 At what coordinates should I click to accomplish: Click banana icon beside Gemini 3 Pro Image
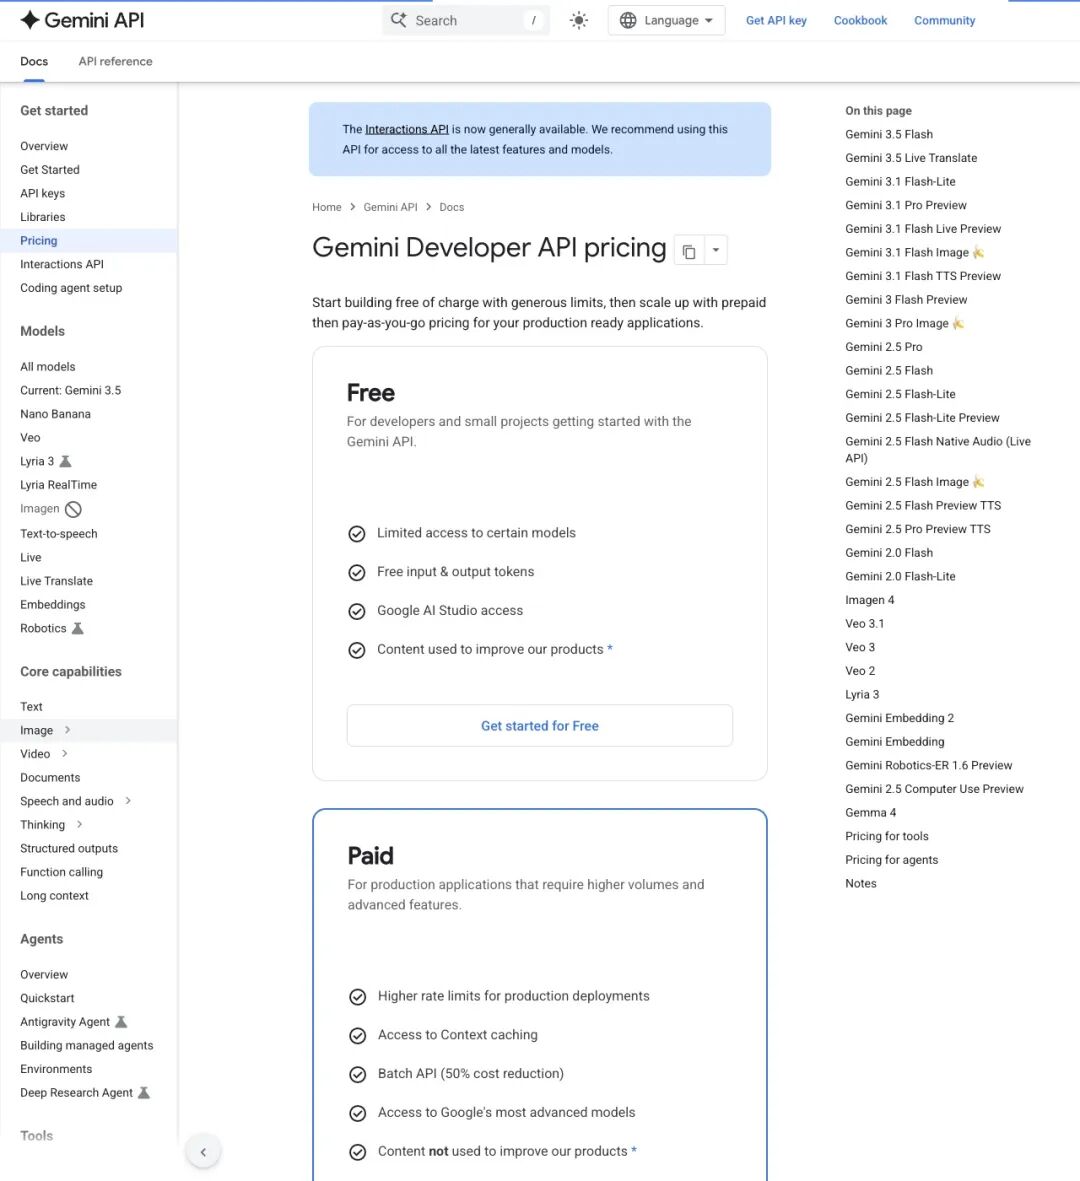click(958, 323)
